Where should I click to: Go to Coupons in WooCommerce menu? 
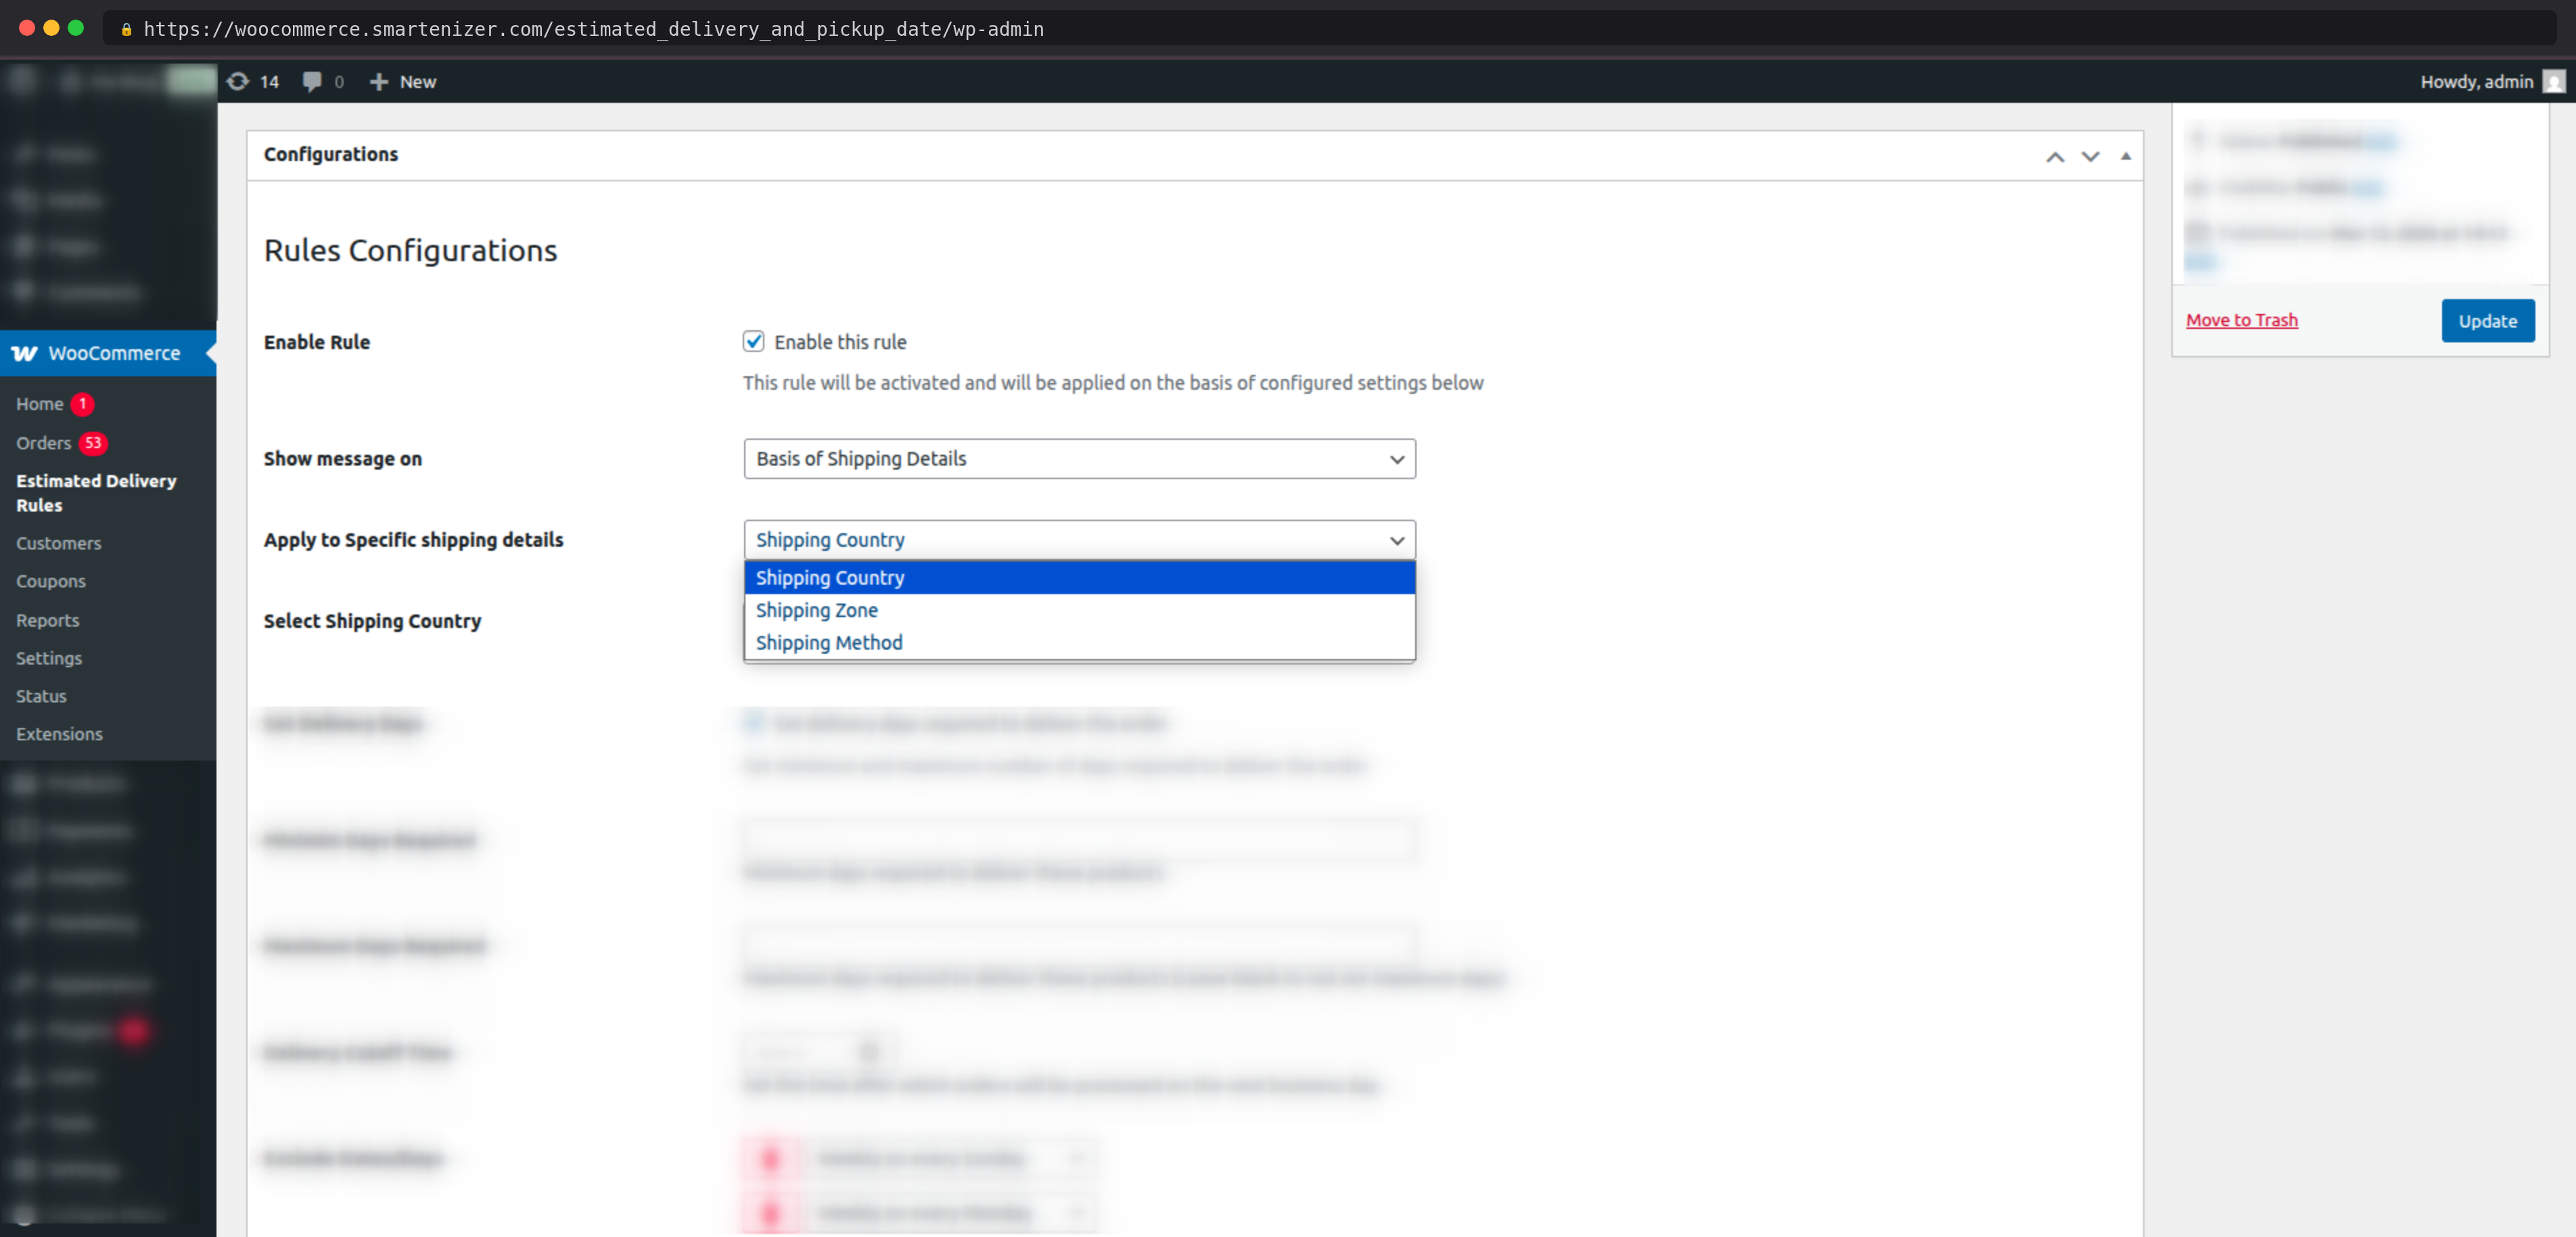coord(51,581)
